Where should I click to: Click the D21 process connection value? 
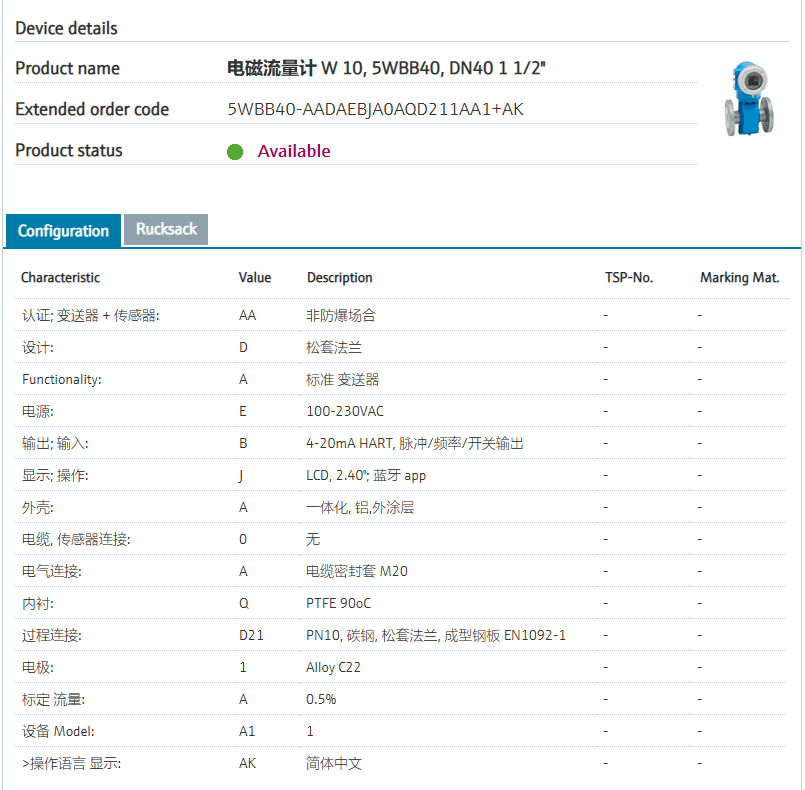pyautogui.click(x=250, y=635)
